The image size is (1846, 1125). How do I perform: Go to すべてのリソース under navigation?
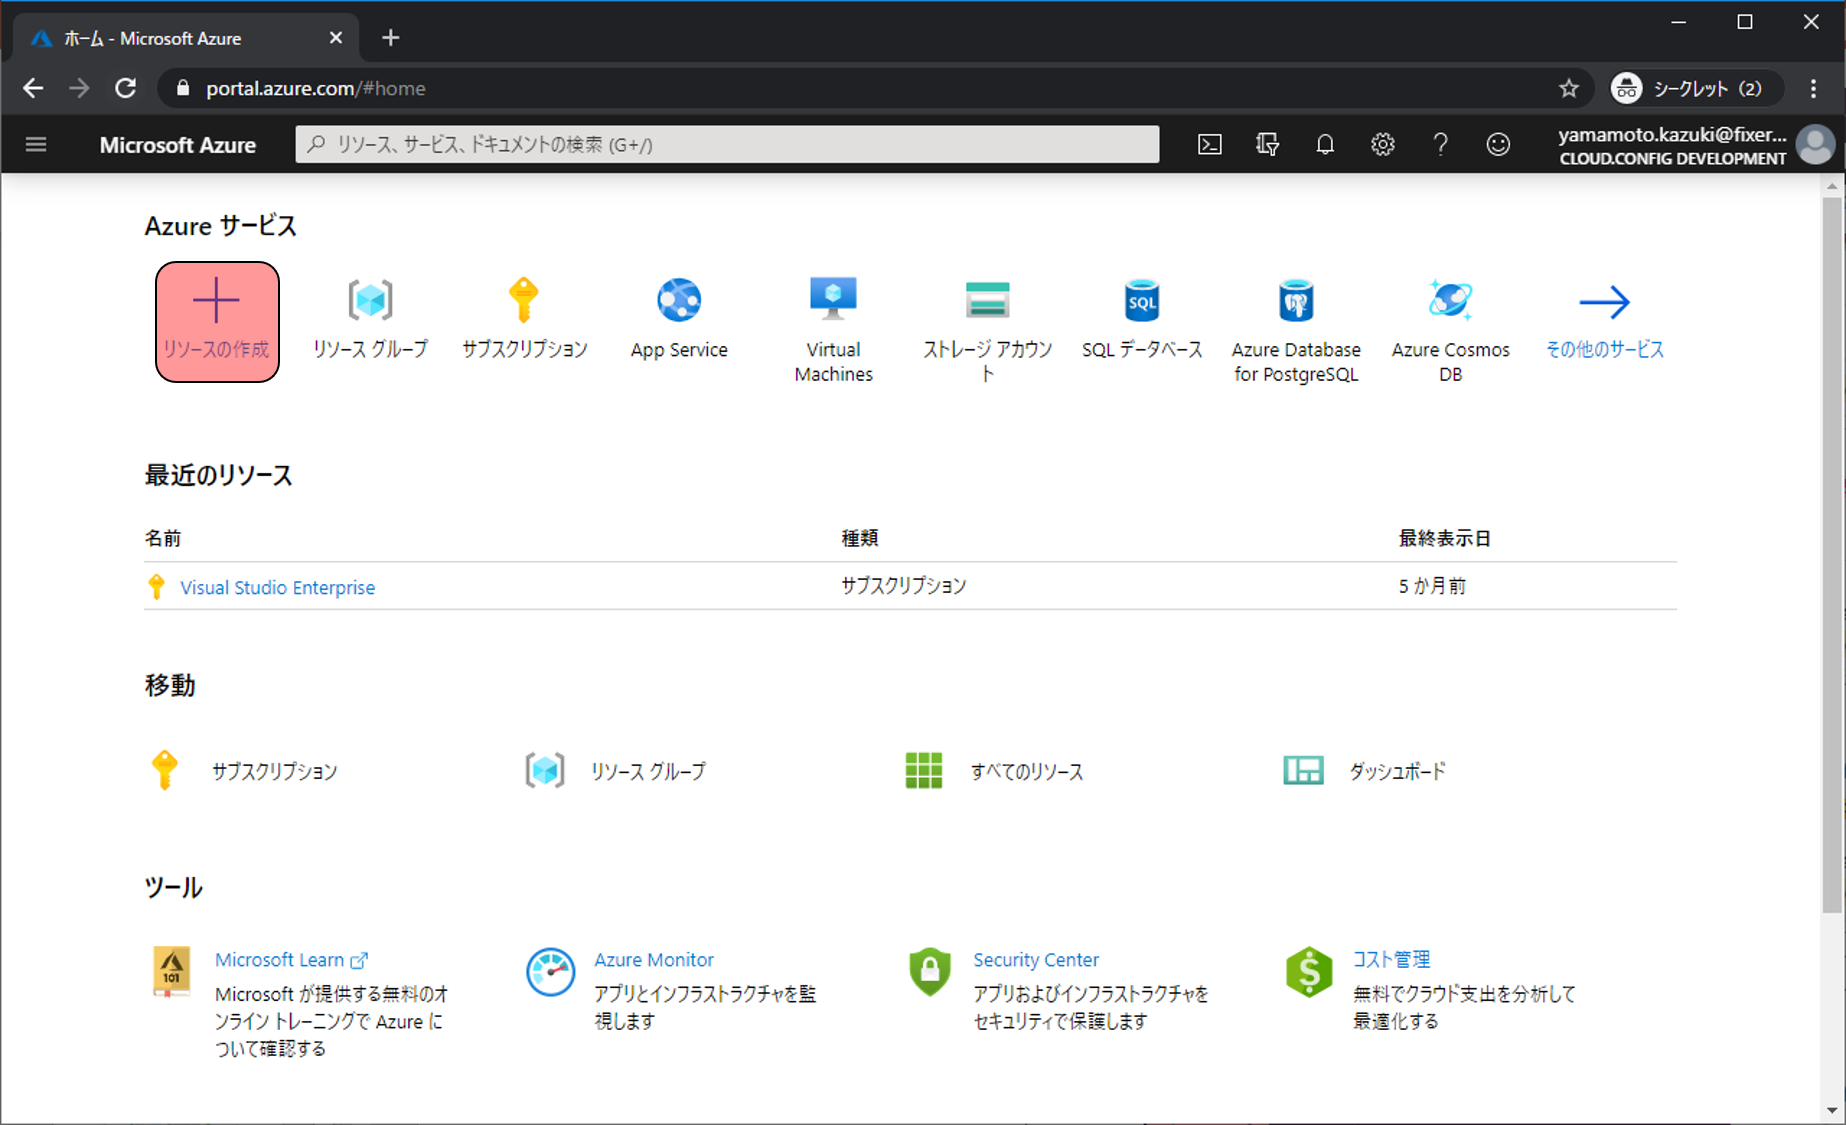tap(1026, 772)
